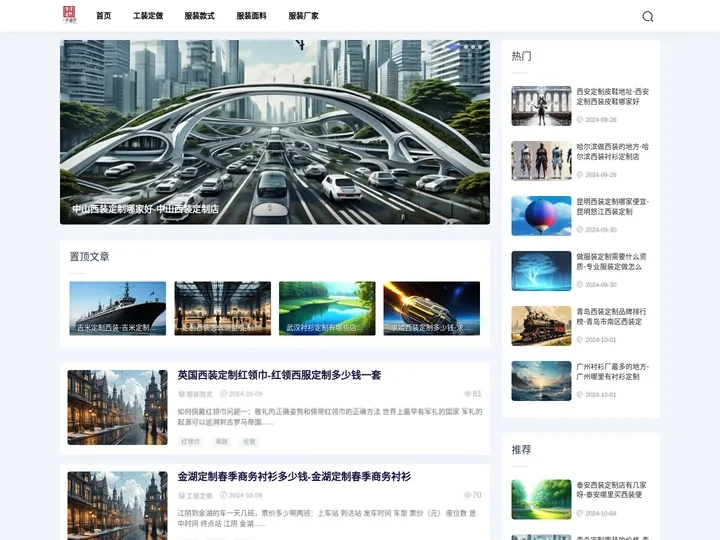Open hot post 西安定制皮鞋地址
The width and height of the screenshot is (720, 540).
pyautogui.click(x=613, y=96)
